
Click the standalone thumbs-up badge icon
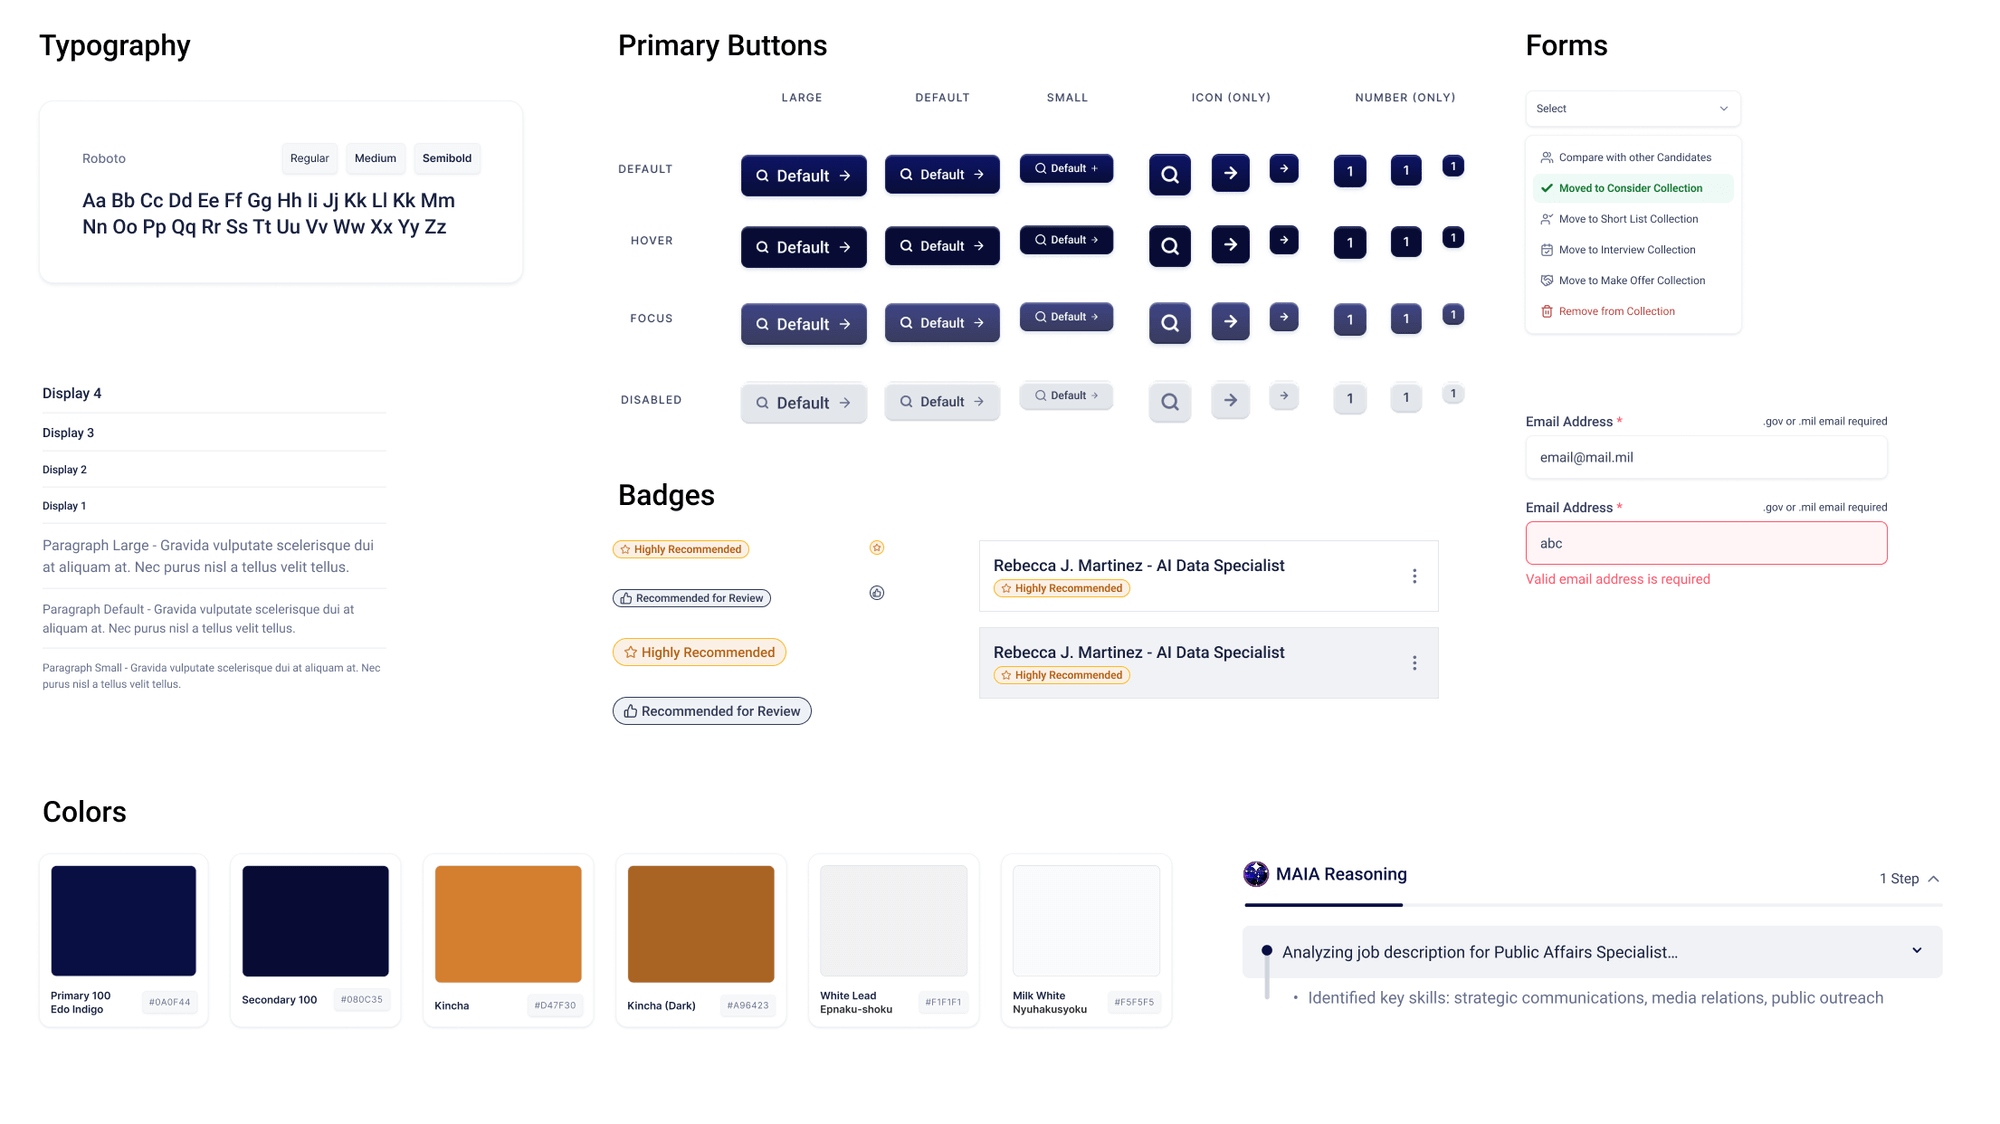(x=876, y=593)
